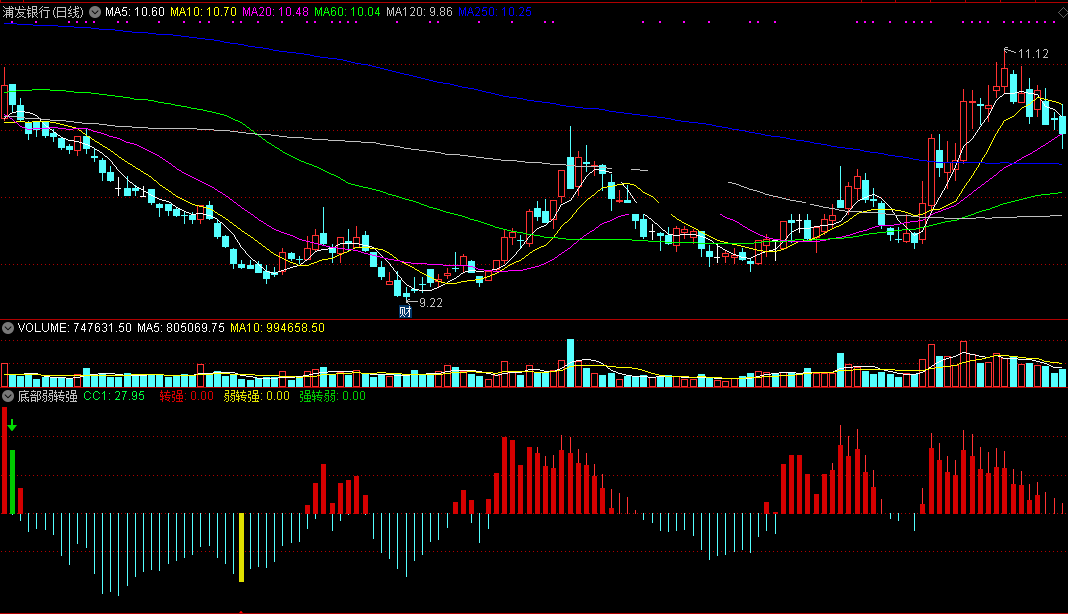Click the 底部弱转强 indicator name
This screenshot has width=1068, height=614.
[x=47, y=396]
